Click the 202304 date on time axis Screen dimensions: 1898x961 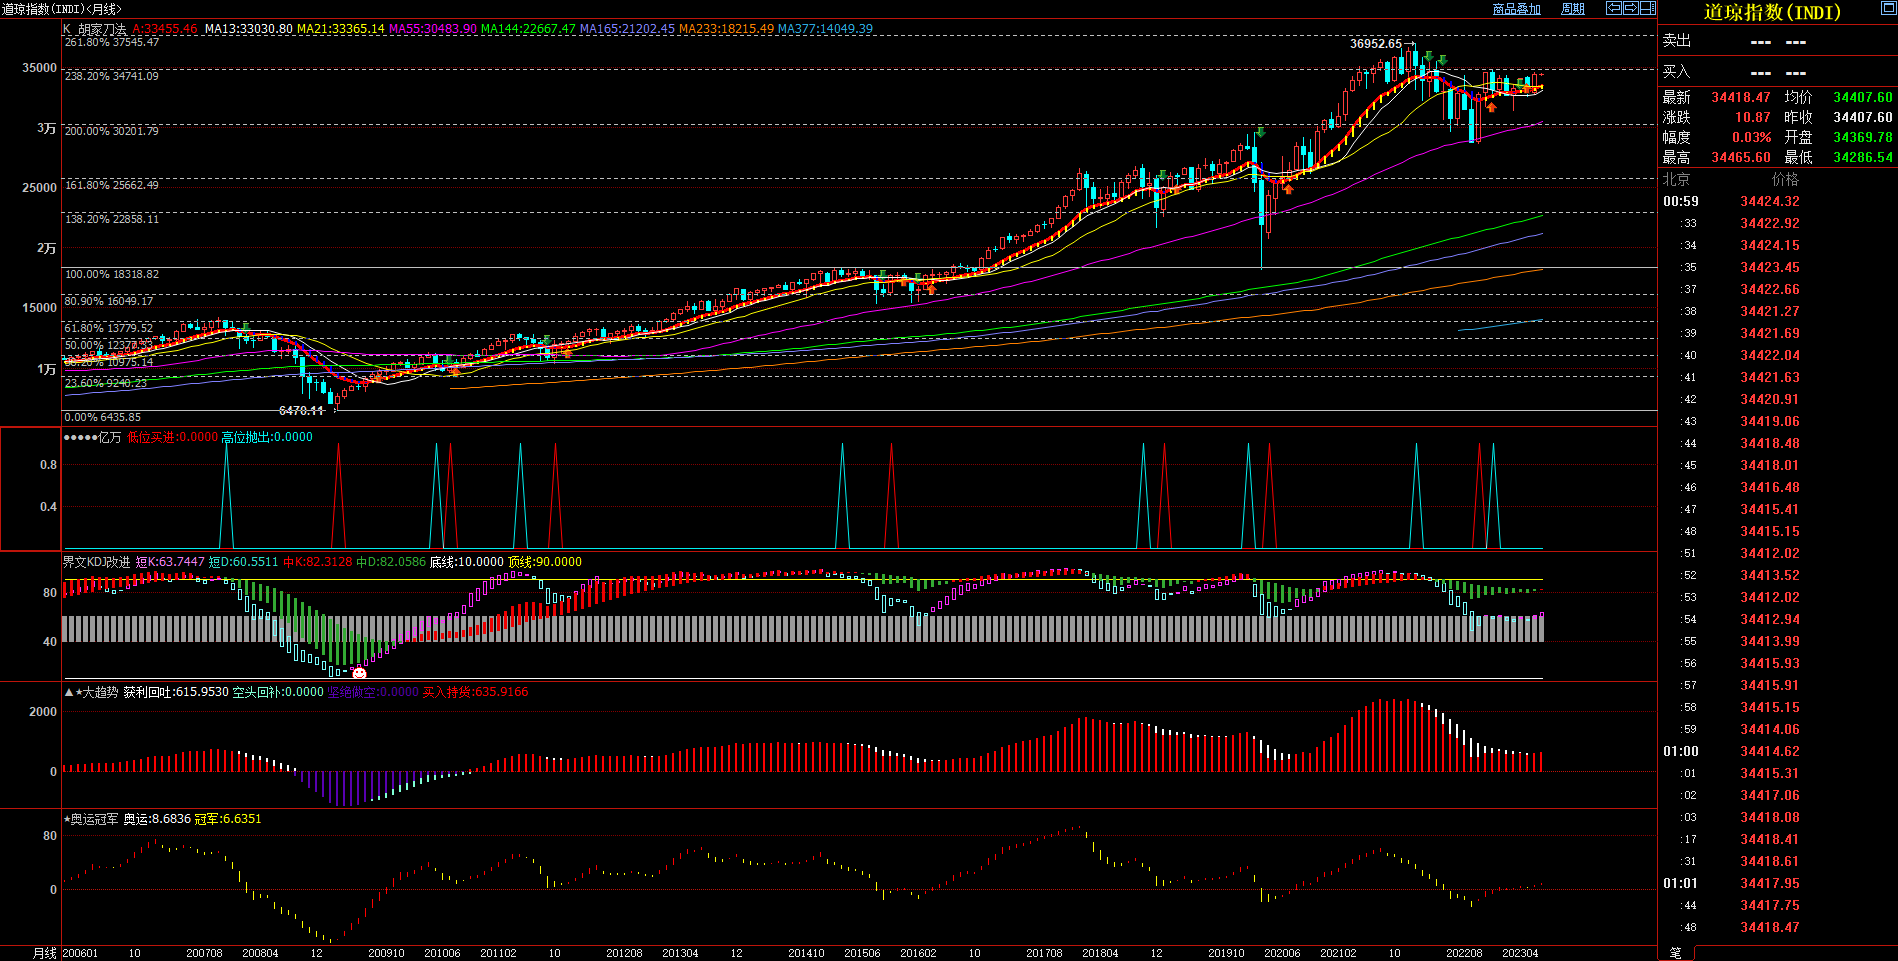[1520, 953]
